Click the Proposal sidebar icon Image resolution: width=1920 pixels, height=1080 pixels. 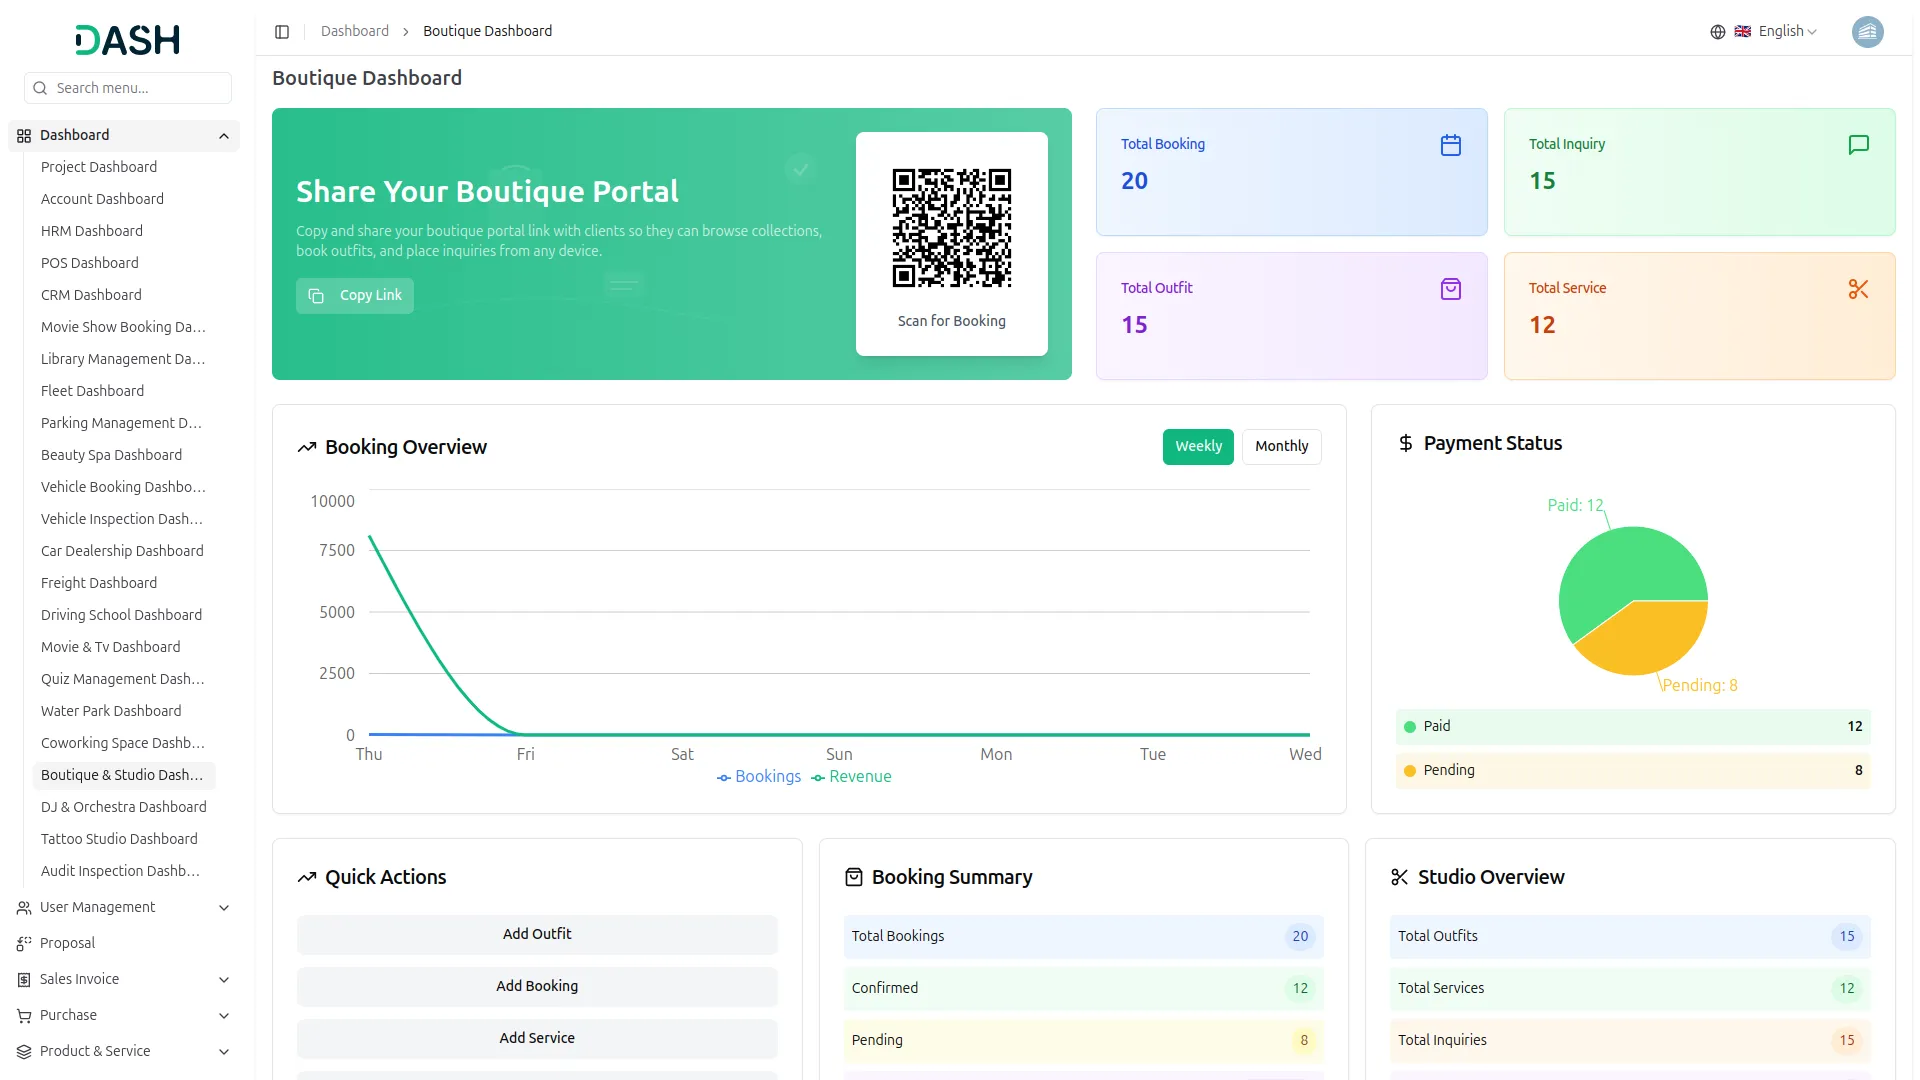pyautogui.click(x=24, y=944)
